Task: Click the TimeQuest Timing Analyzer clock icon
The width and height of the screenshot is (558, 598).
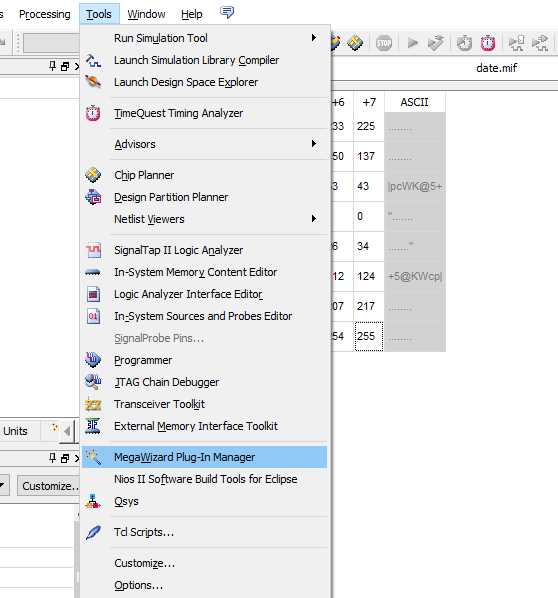Action: (x=93, y=113)
